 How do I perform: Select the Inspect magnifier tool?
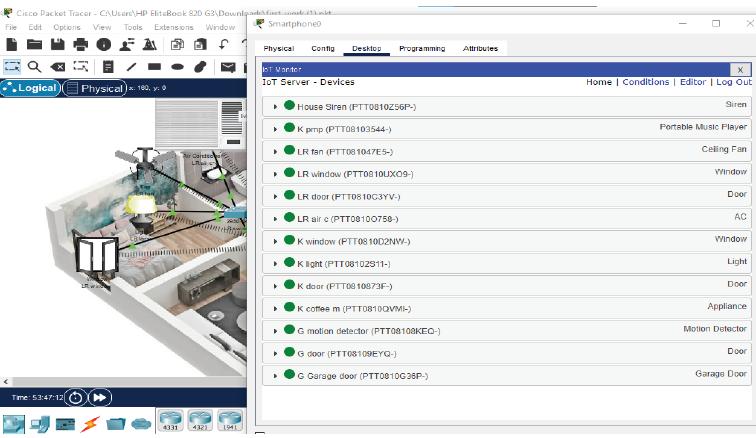[x=34, y=67]
